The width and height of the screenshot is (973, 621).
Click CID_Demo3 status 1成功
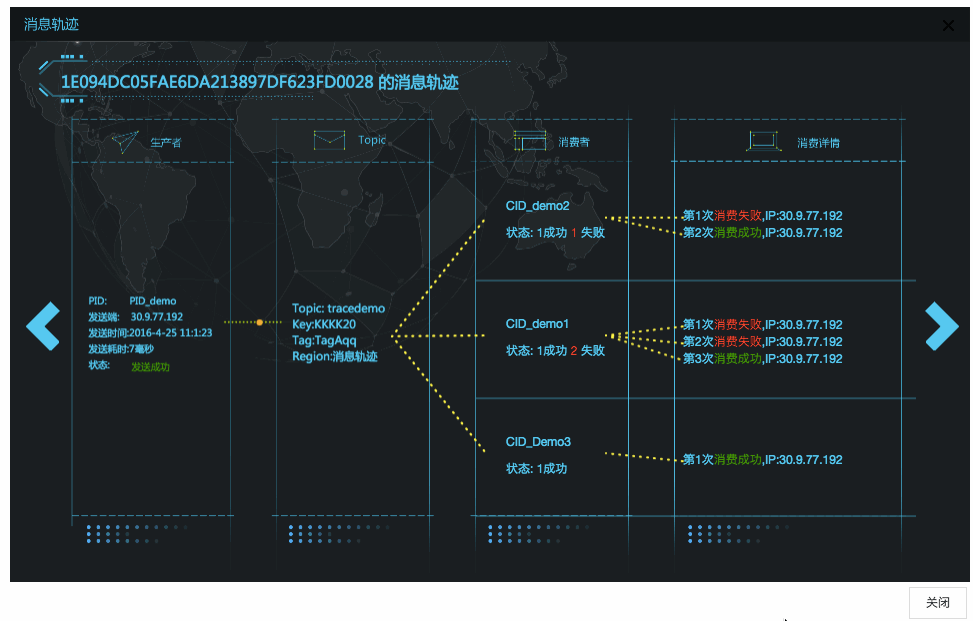(536, 468)
